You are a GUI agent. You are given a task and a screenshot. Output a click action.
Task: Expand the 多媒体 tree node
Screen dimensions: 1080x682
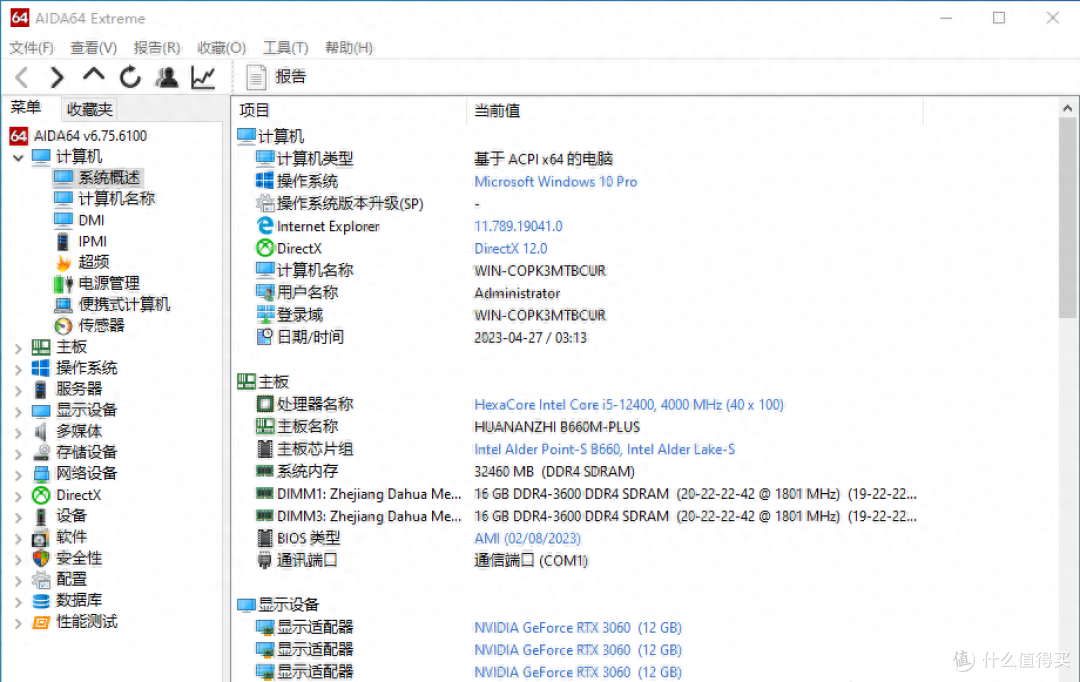[x=19, y=433]
